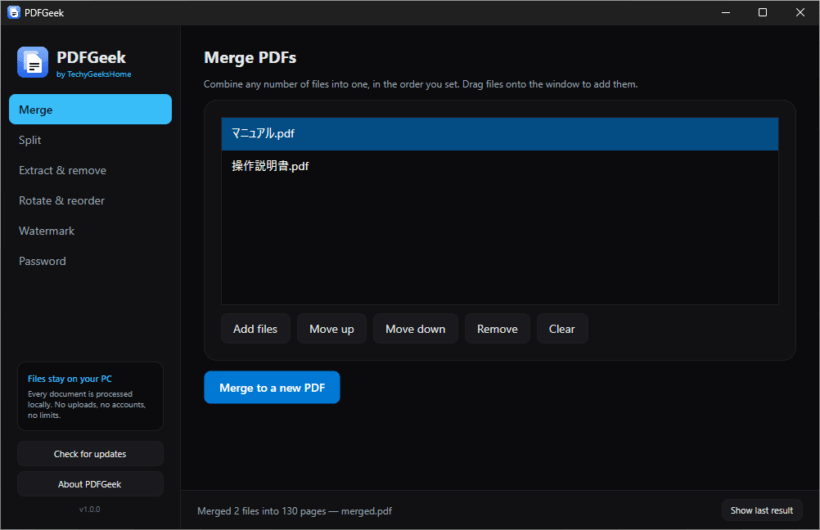Click the PDFGeek title bar app icon
This screenshot has width=820, height=530.
point(14,13)
